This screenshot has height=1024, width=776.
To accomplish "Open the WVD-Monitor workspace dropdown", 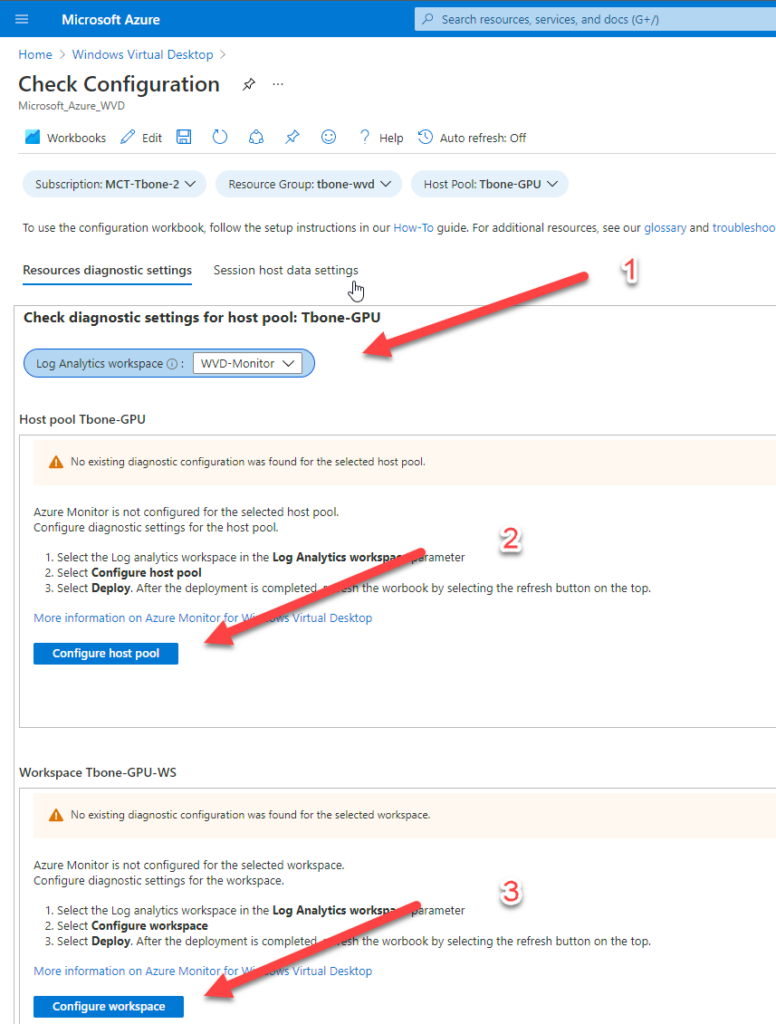I will tap(248, 364).
